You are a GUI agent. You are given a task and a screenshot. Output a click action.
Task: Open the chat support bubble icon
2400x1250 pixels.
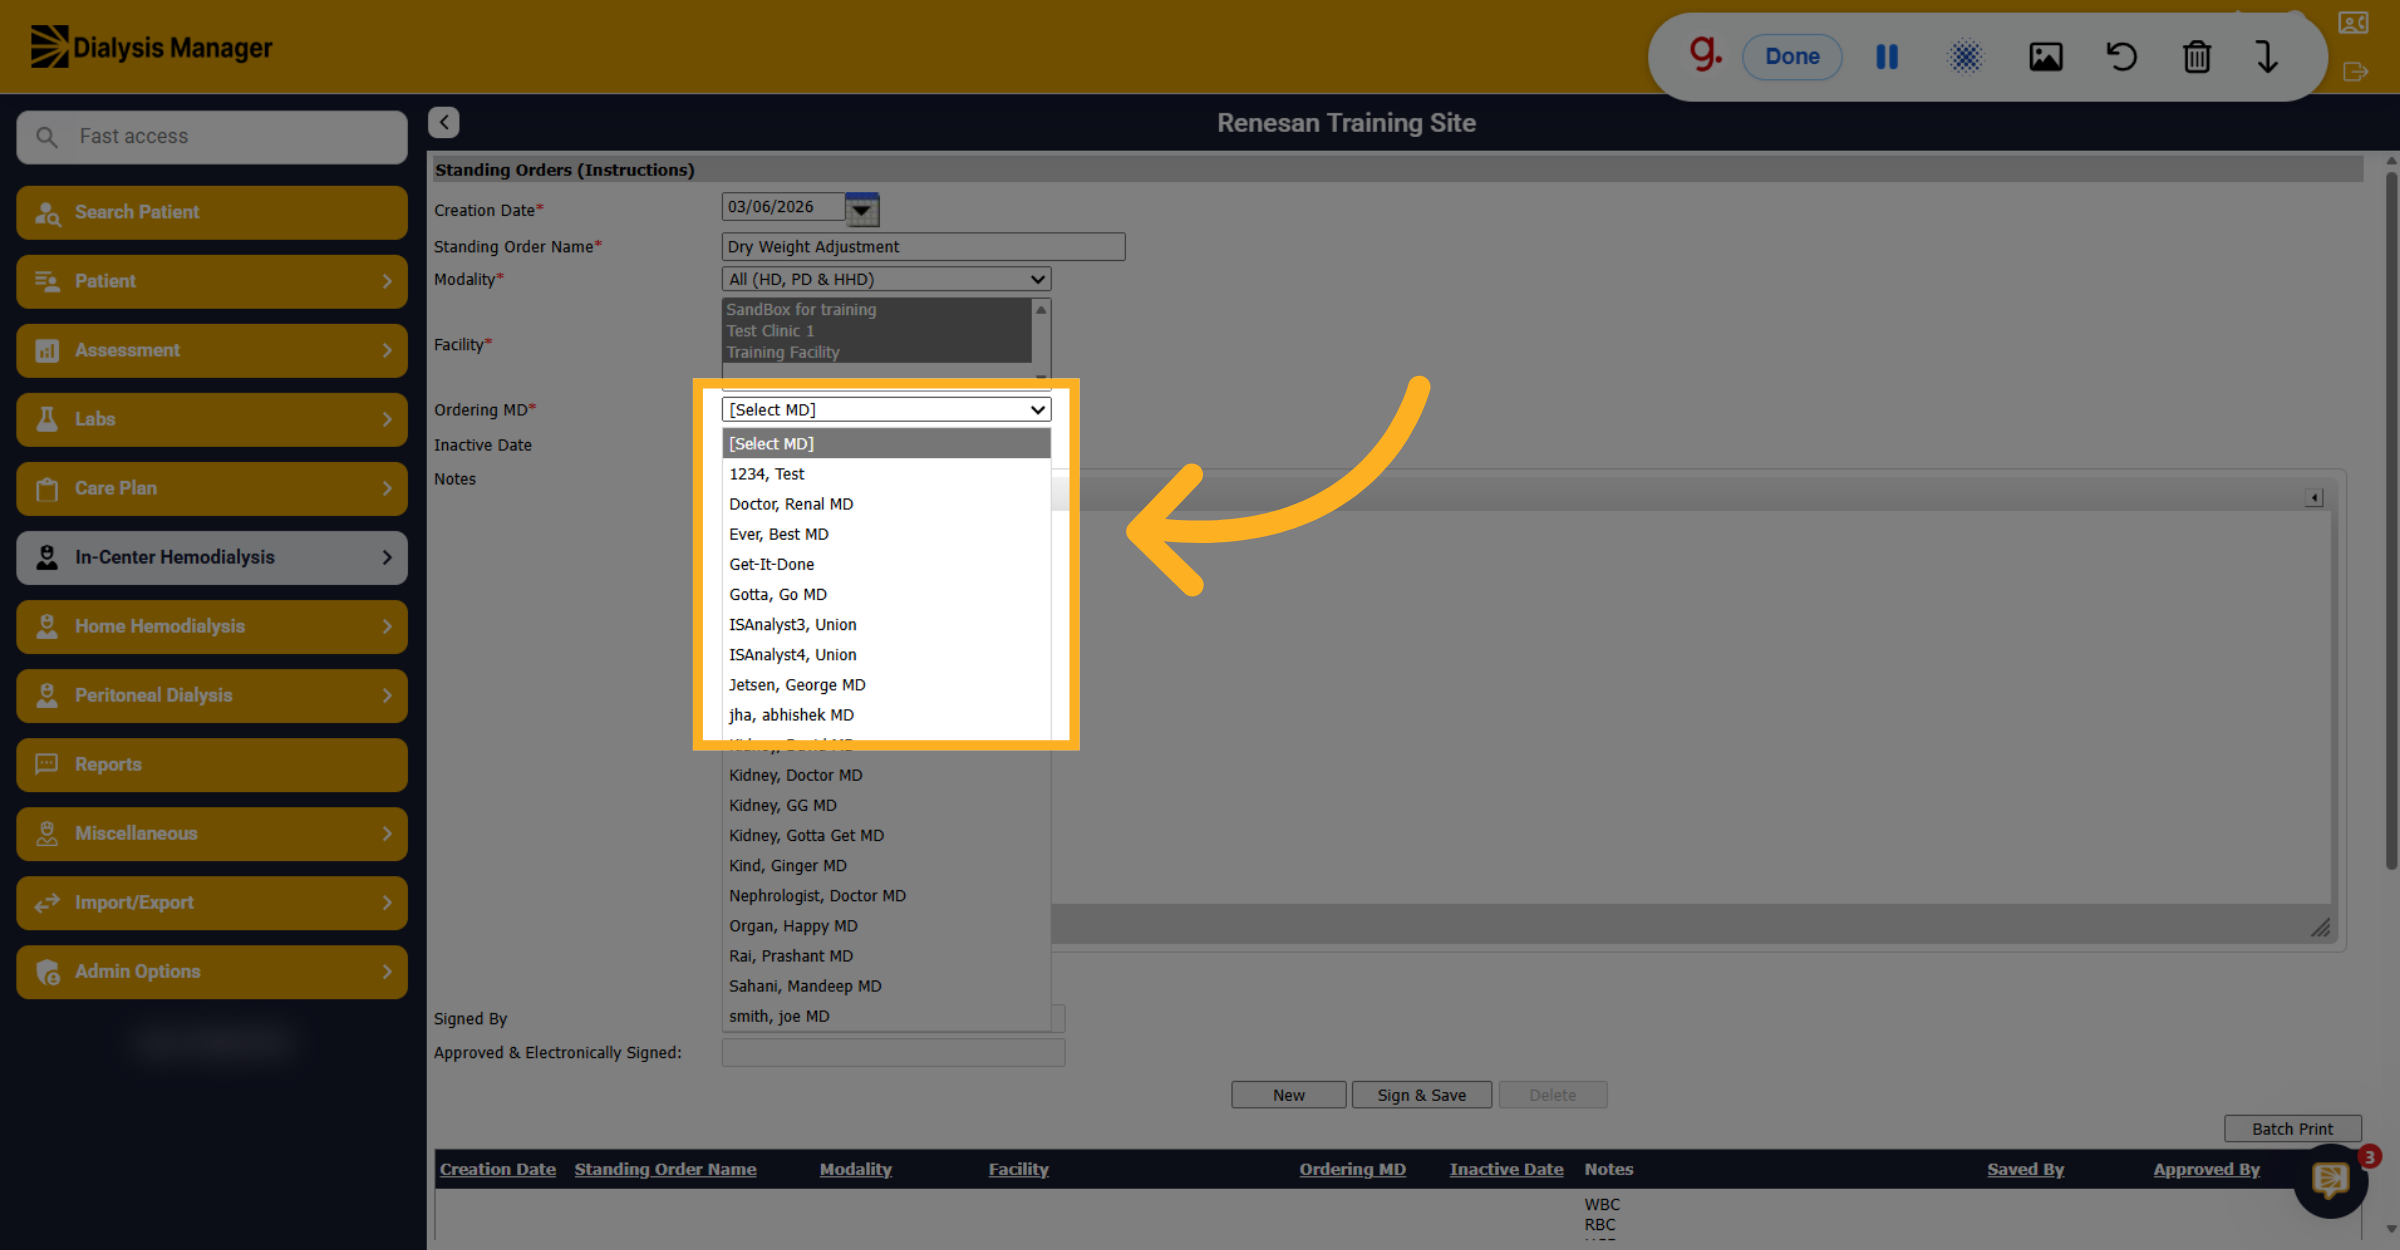(x=2329, y=1181)
